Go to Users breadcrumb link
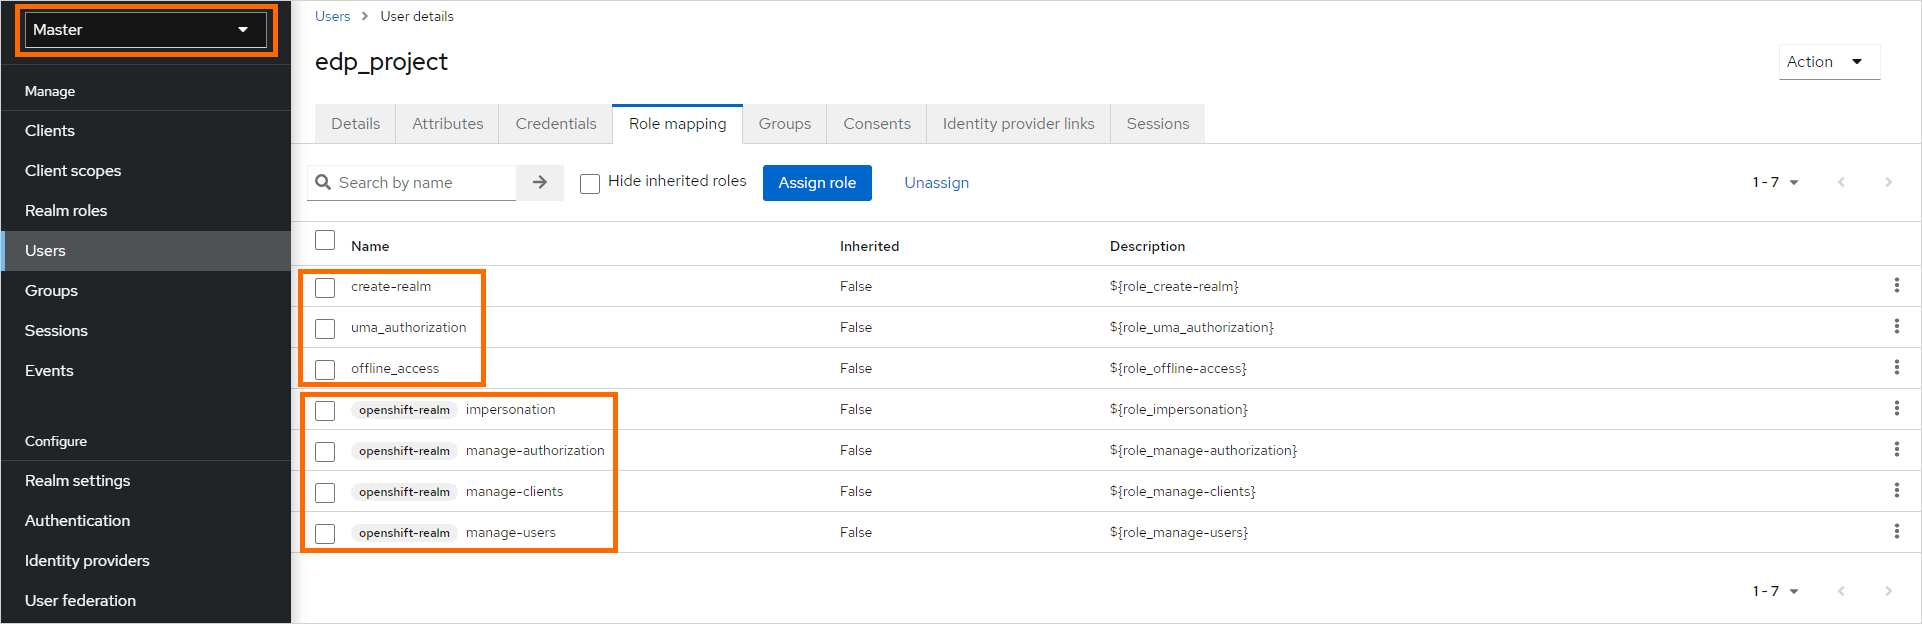This screenshot has width=1922, height=624. click(332, 16)
